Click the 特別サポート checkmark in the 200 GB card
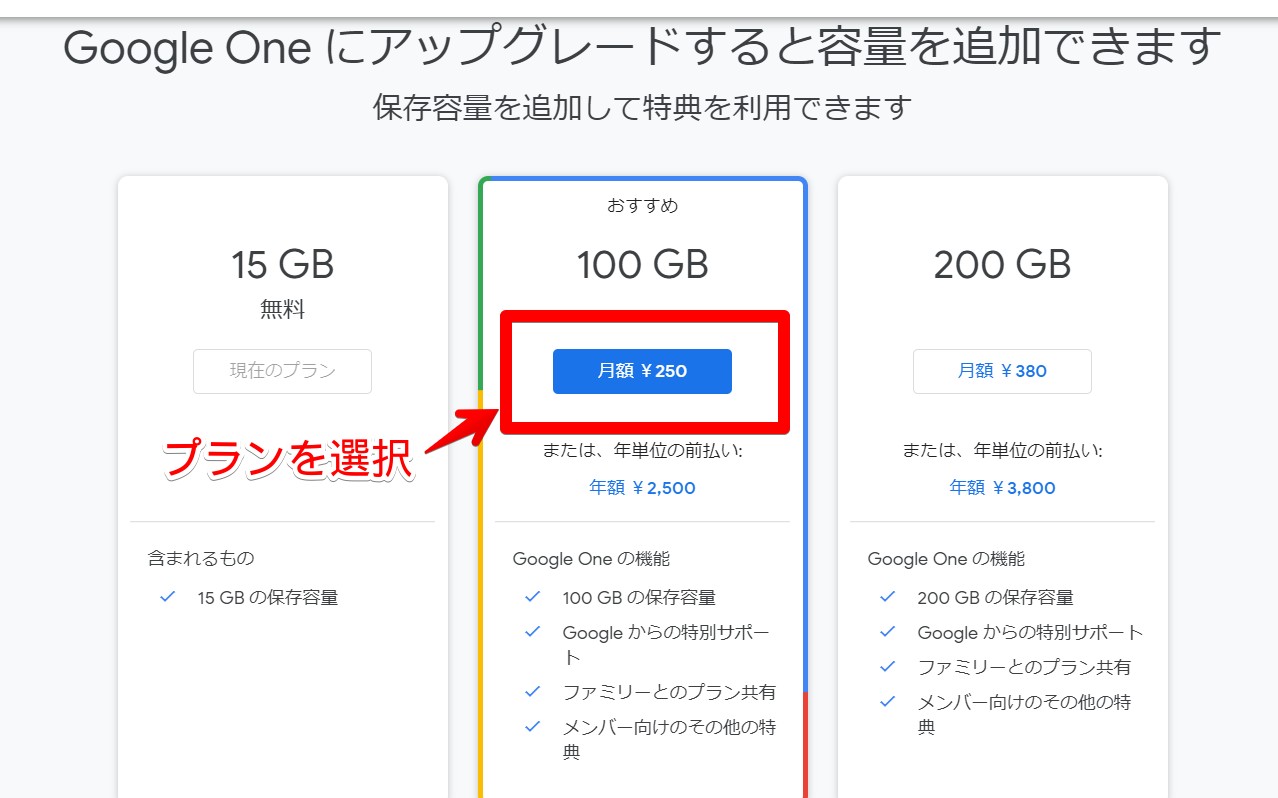The width and height of the screenshot is (1278, 798). [887, 632]
